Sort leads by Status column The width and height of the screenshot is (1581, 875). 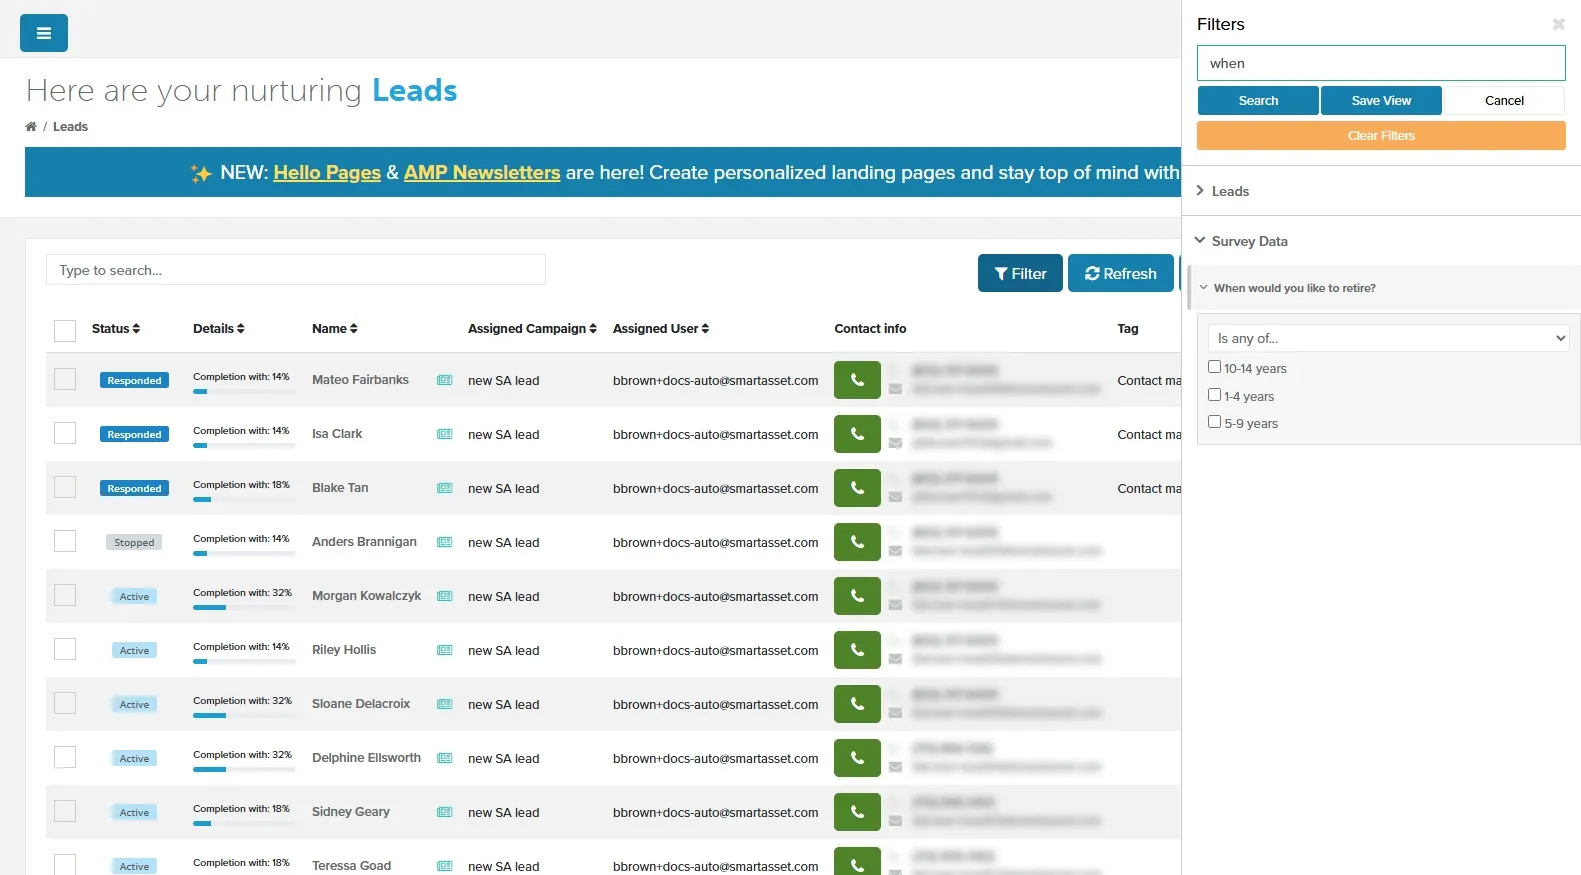(116, 329)
